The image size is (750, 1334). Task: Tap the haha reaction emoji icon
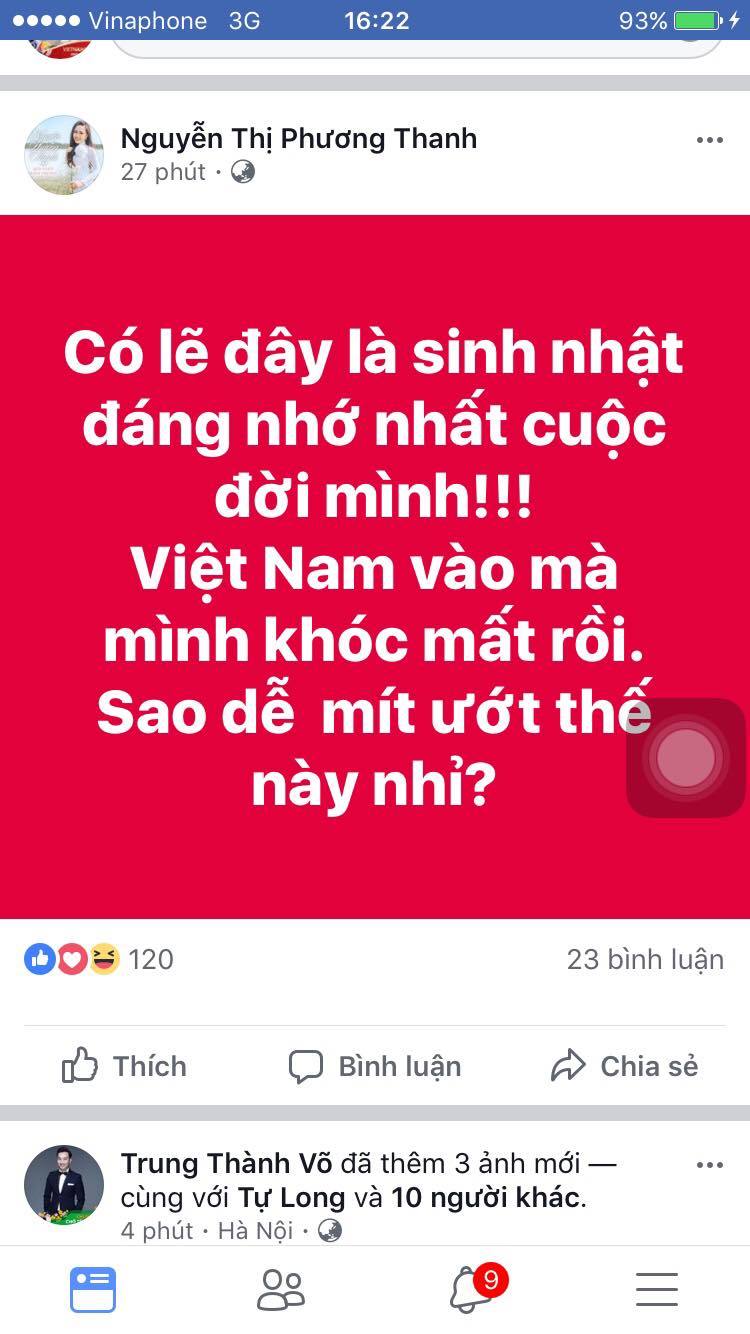[x=104, y=959]
